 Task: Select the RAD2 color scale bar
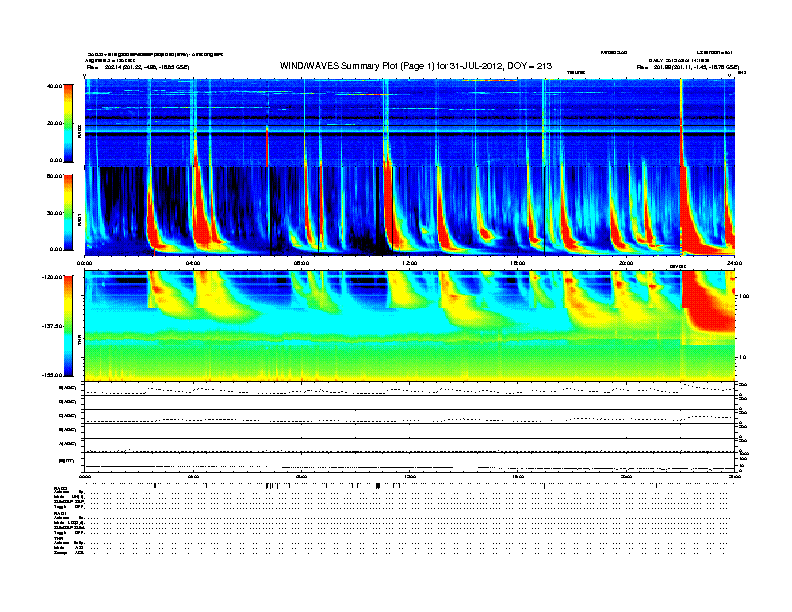[68, 123]
